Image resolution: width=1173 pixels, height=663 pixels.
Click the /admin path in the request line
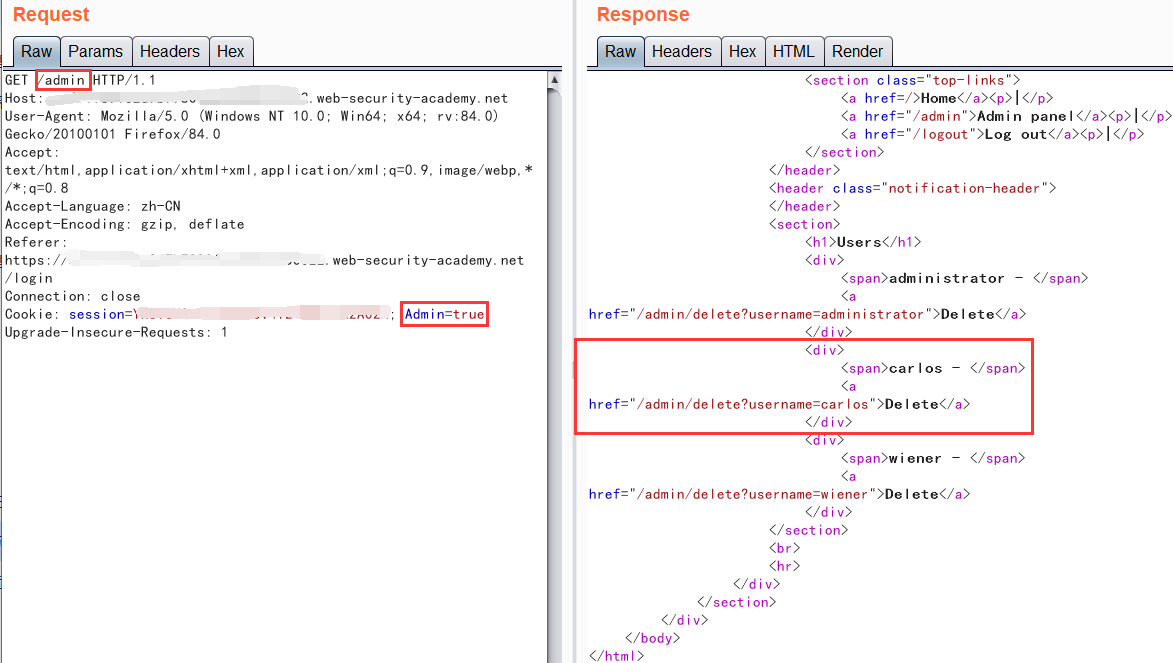coord(63,80)
